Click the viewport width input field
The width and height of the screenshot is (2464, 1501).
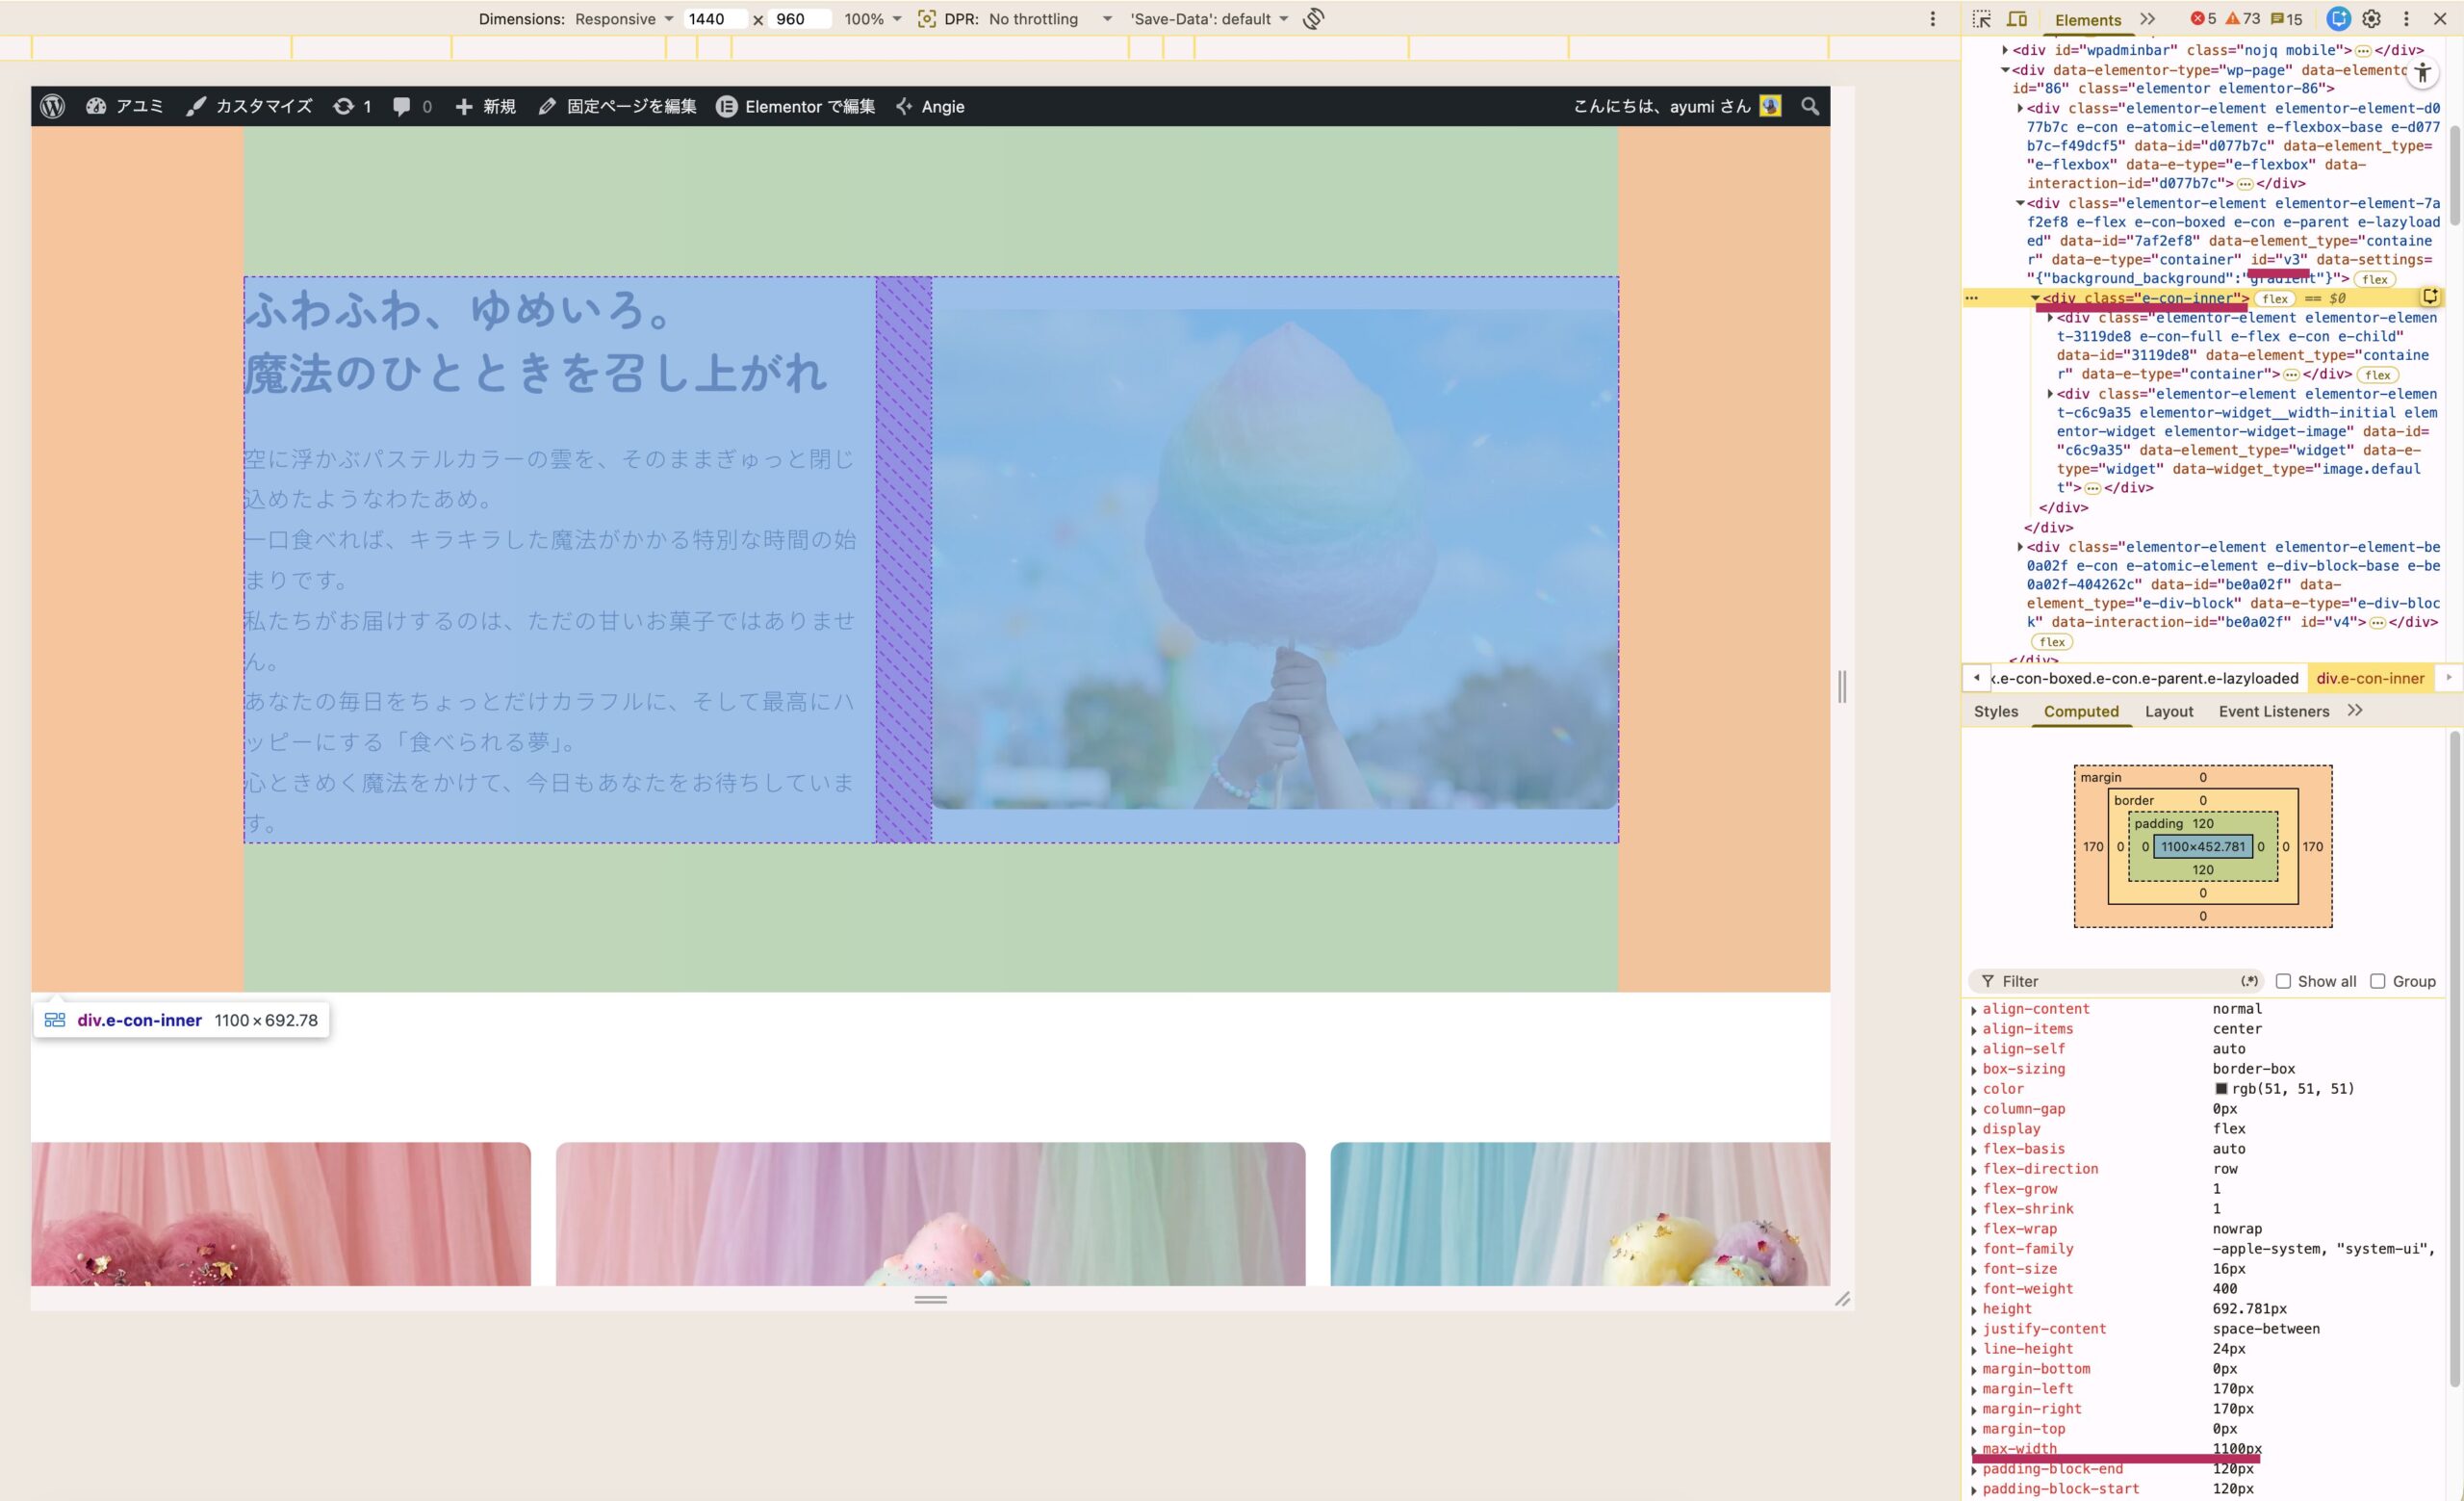click(714, 19)
